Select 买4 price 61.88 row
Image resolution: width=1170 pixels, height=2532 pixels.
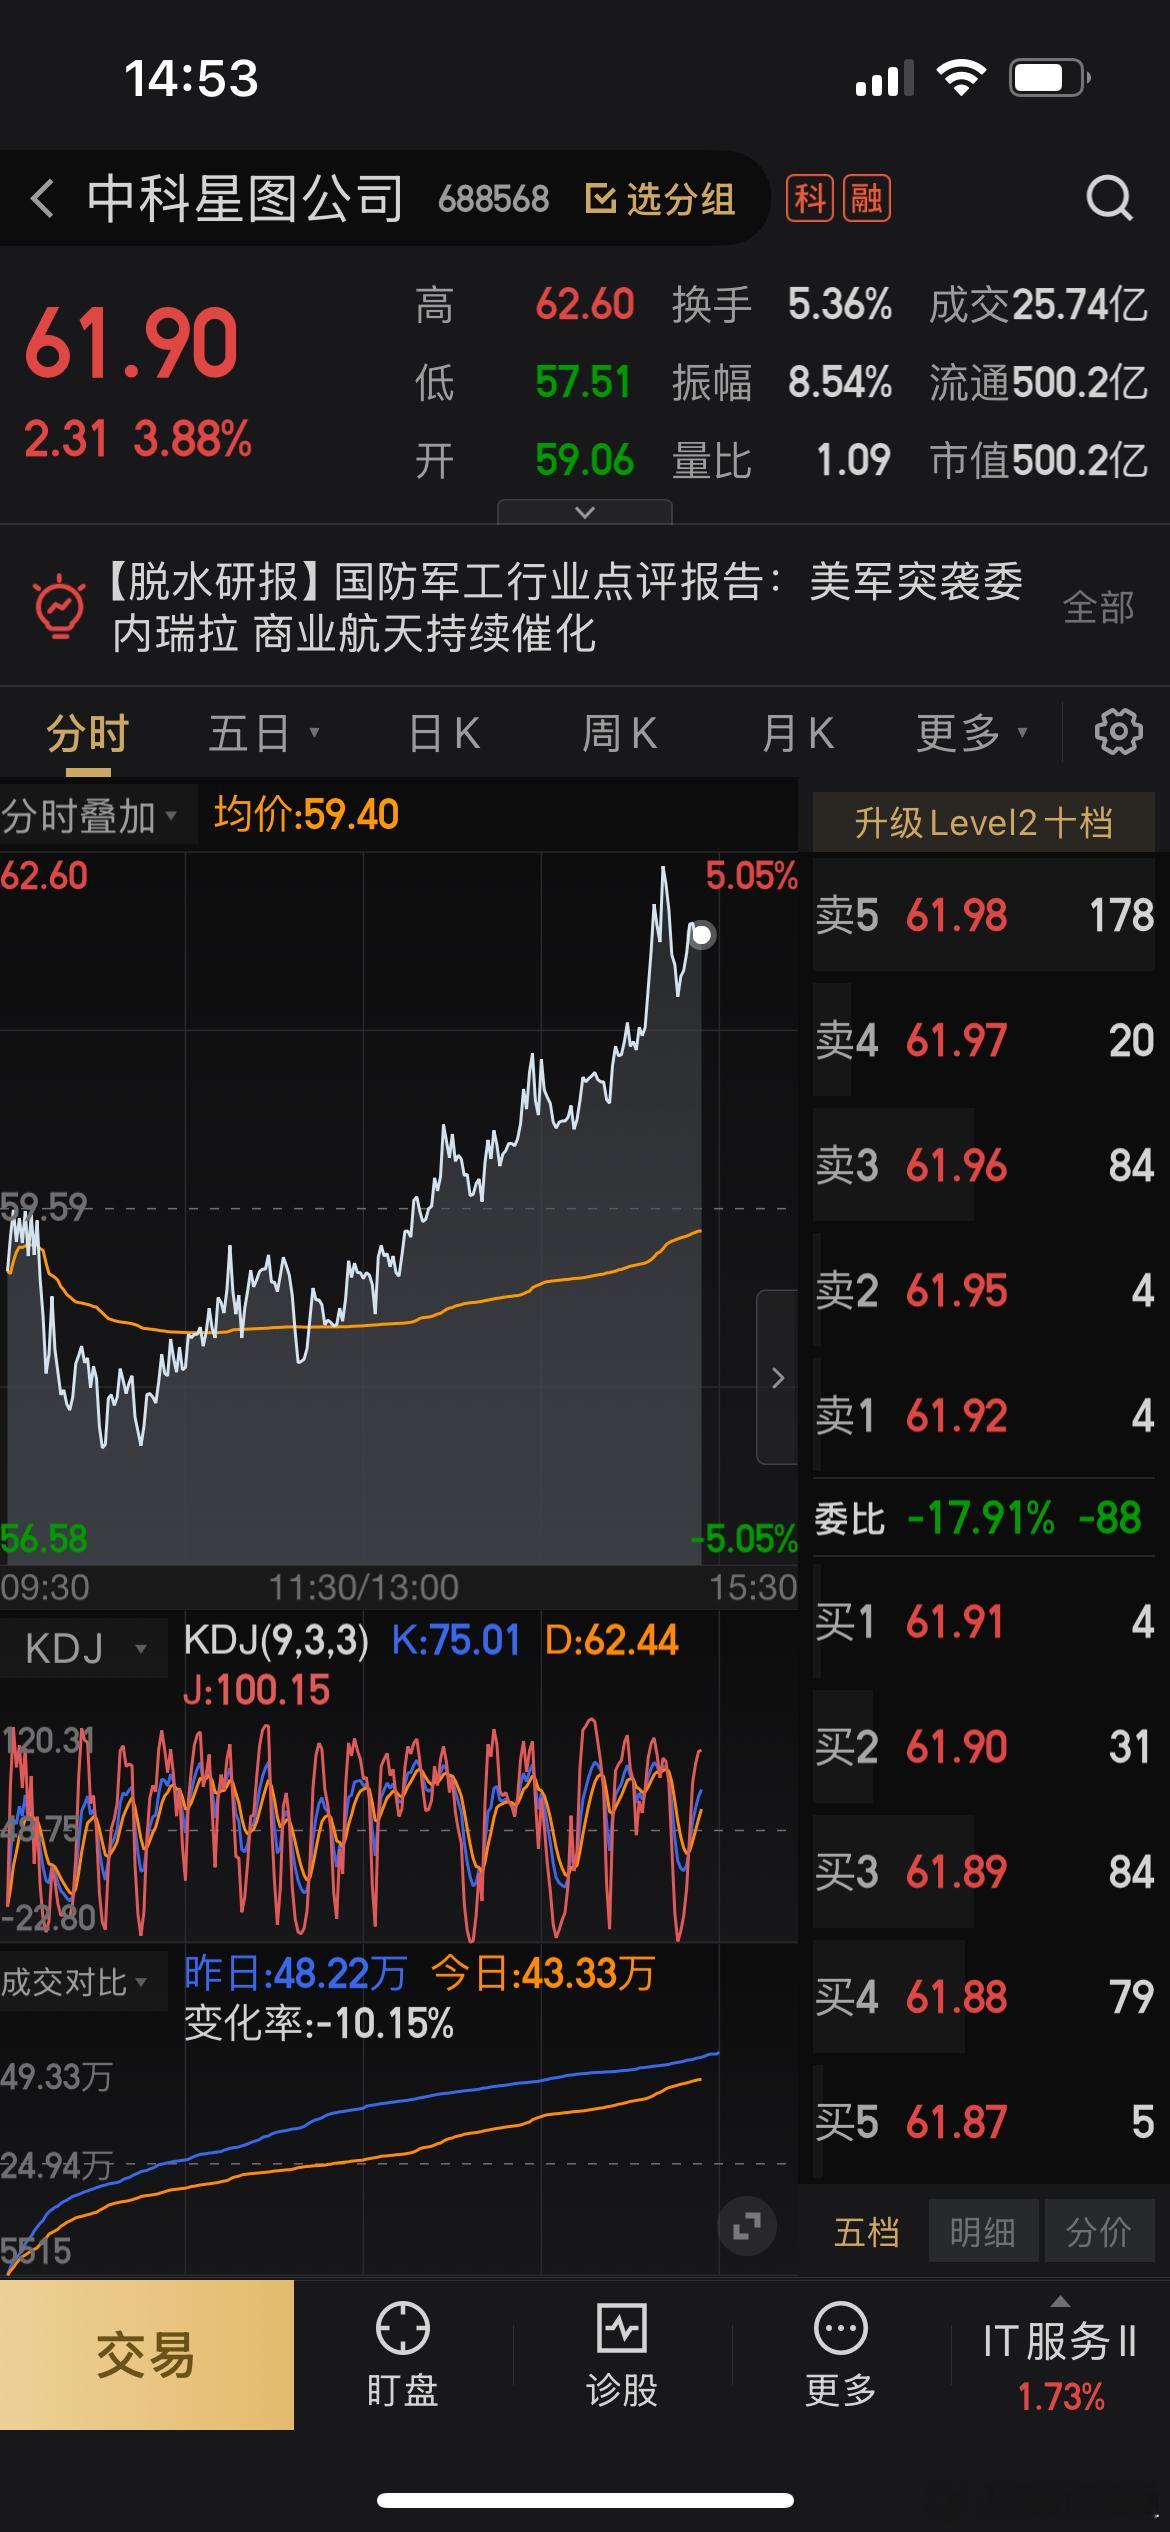pos(984,1997)
